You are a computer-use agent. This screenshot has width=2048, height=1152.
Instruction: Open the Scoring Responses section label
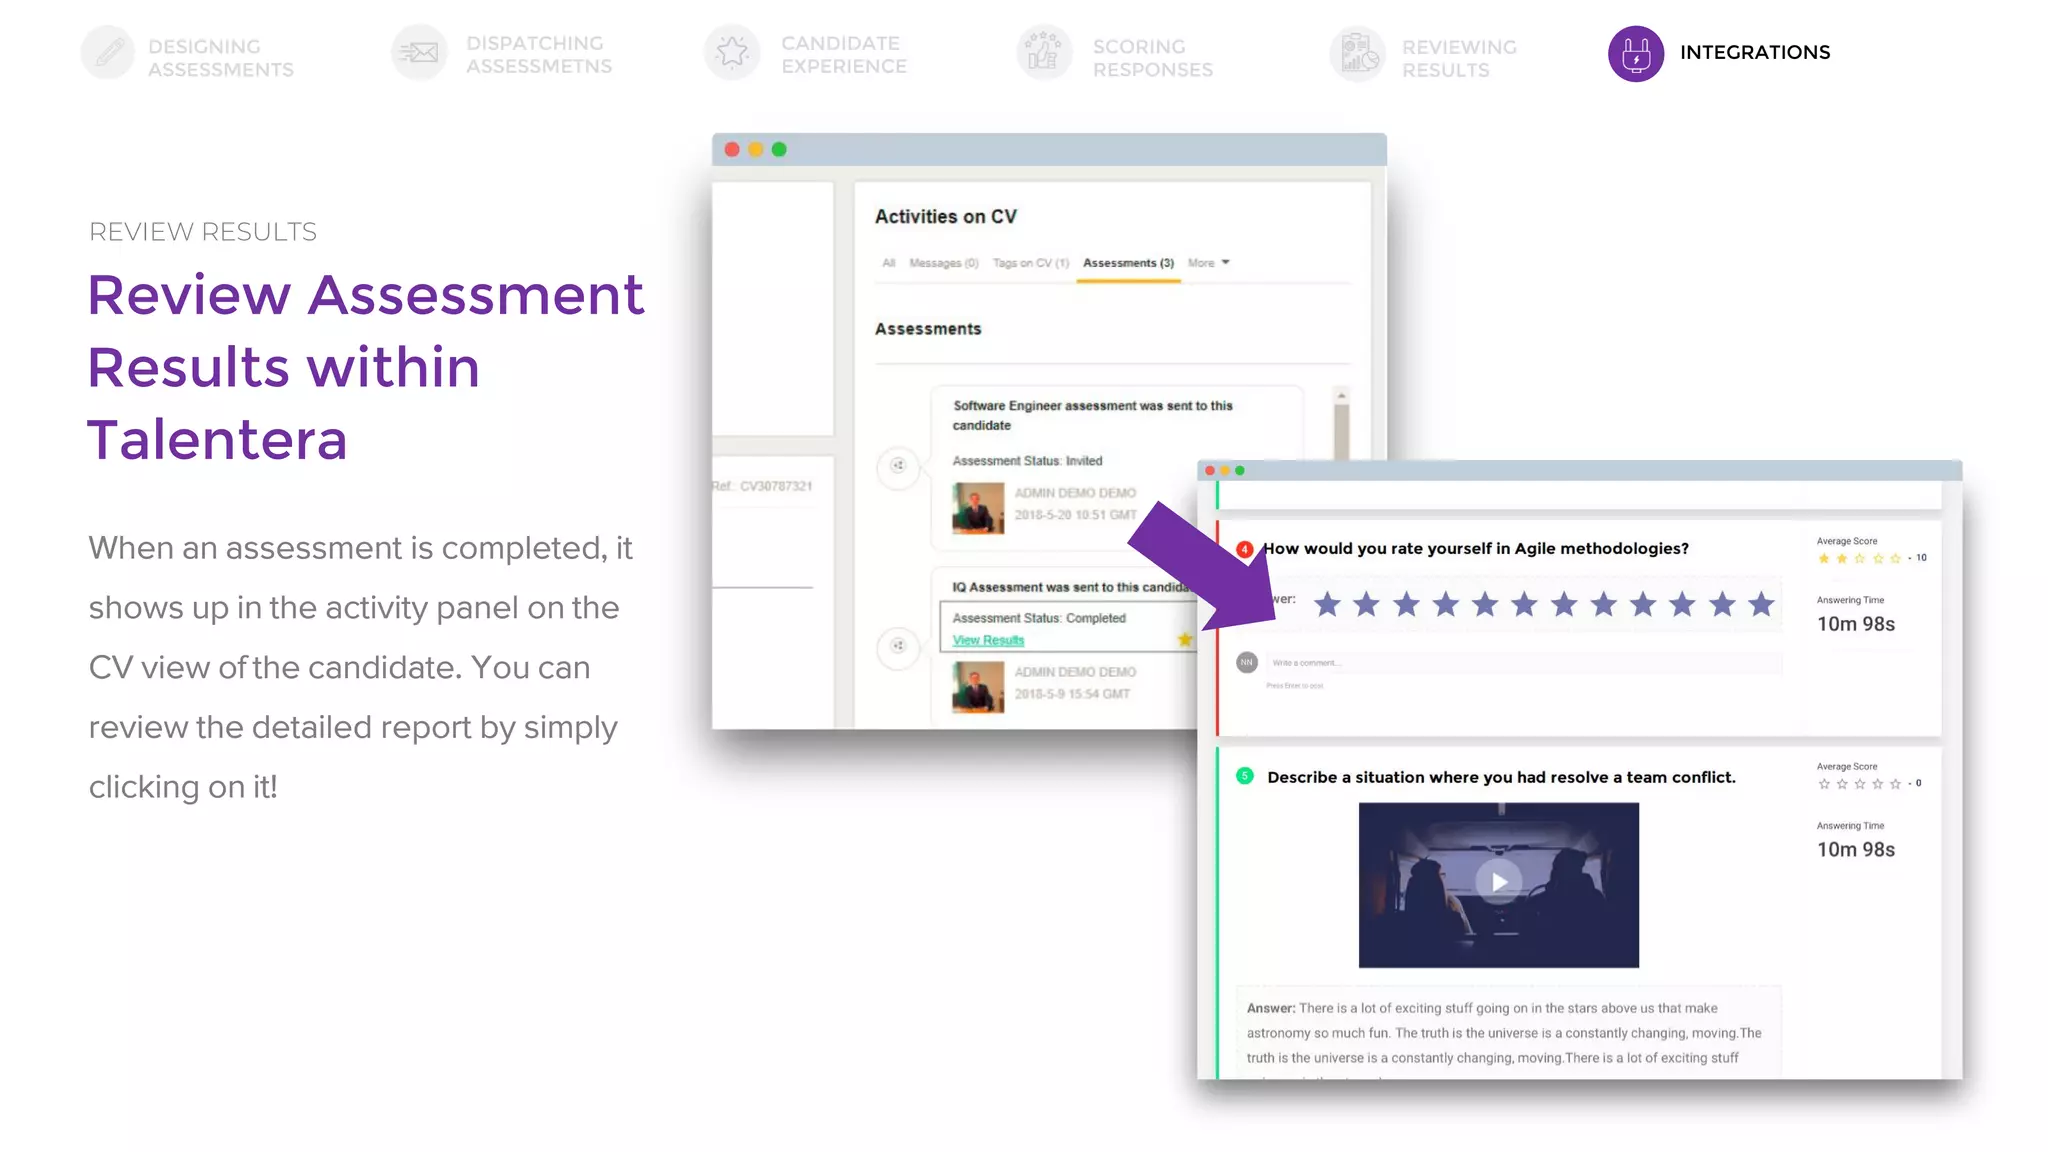click(x=1153, y=58)
